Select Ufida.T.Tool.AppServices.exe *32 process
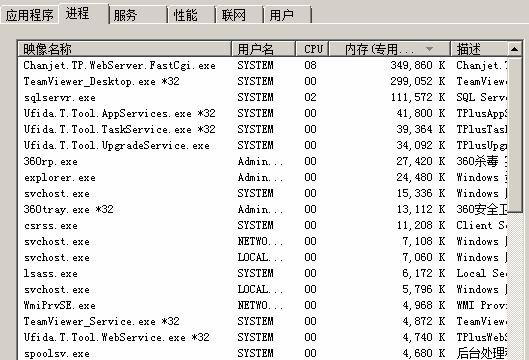 pyautogui.click(x=262, y=113)
